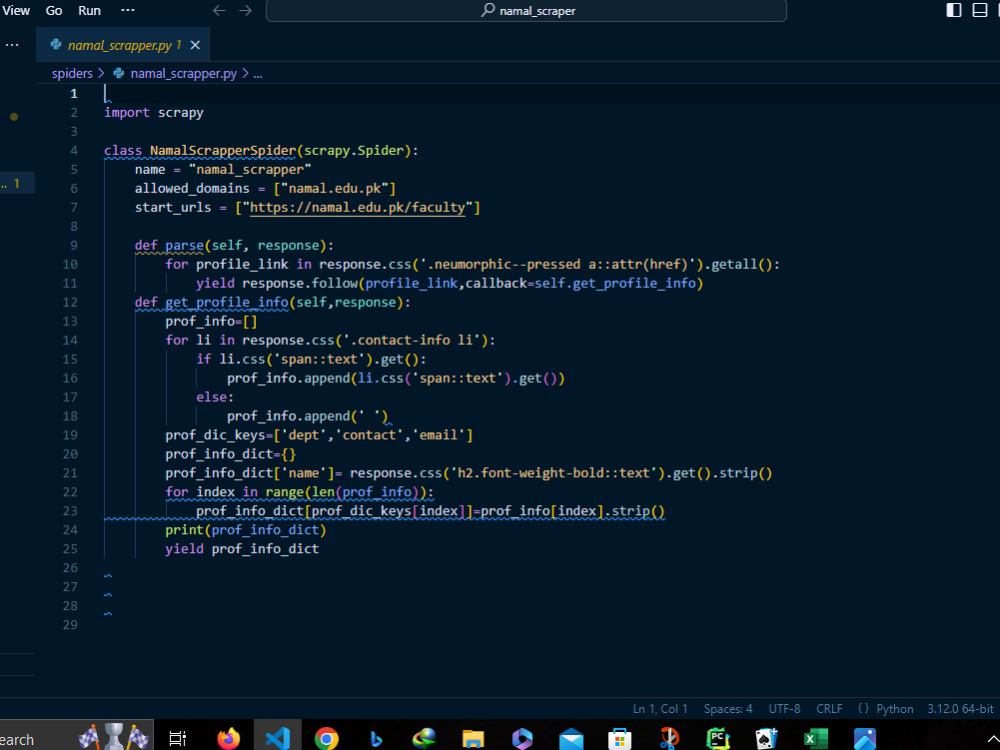
Task: Place cursor on 'import scrapy' text
Action: coord(154,113)
